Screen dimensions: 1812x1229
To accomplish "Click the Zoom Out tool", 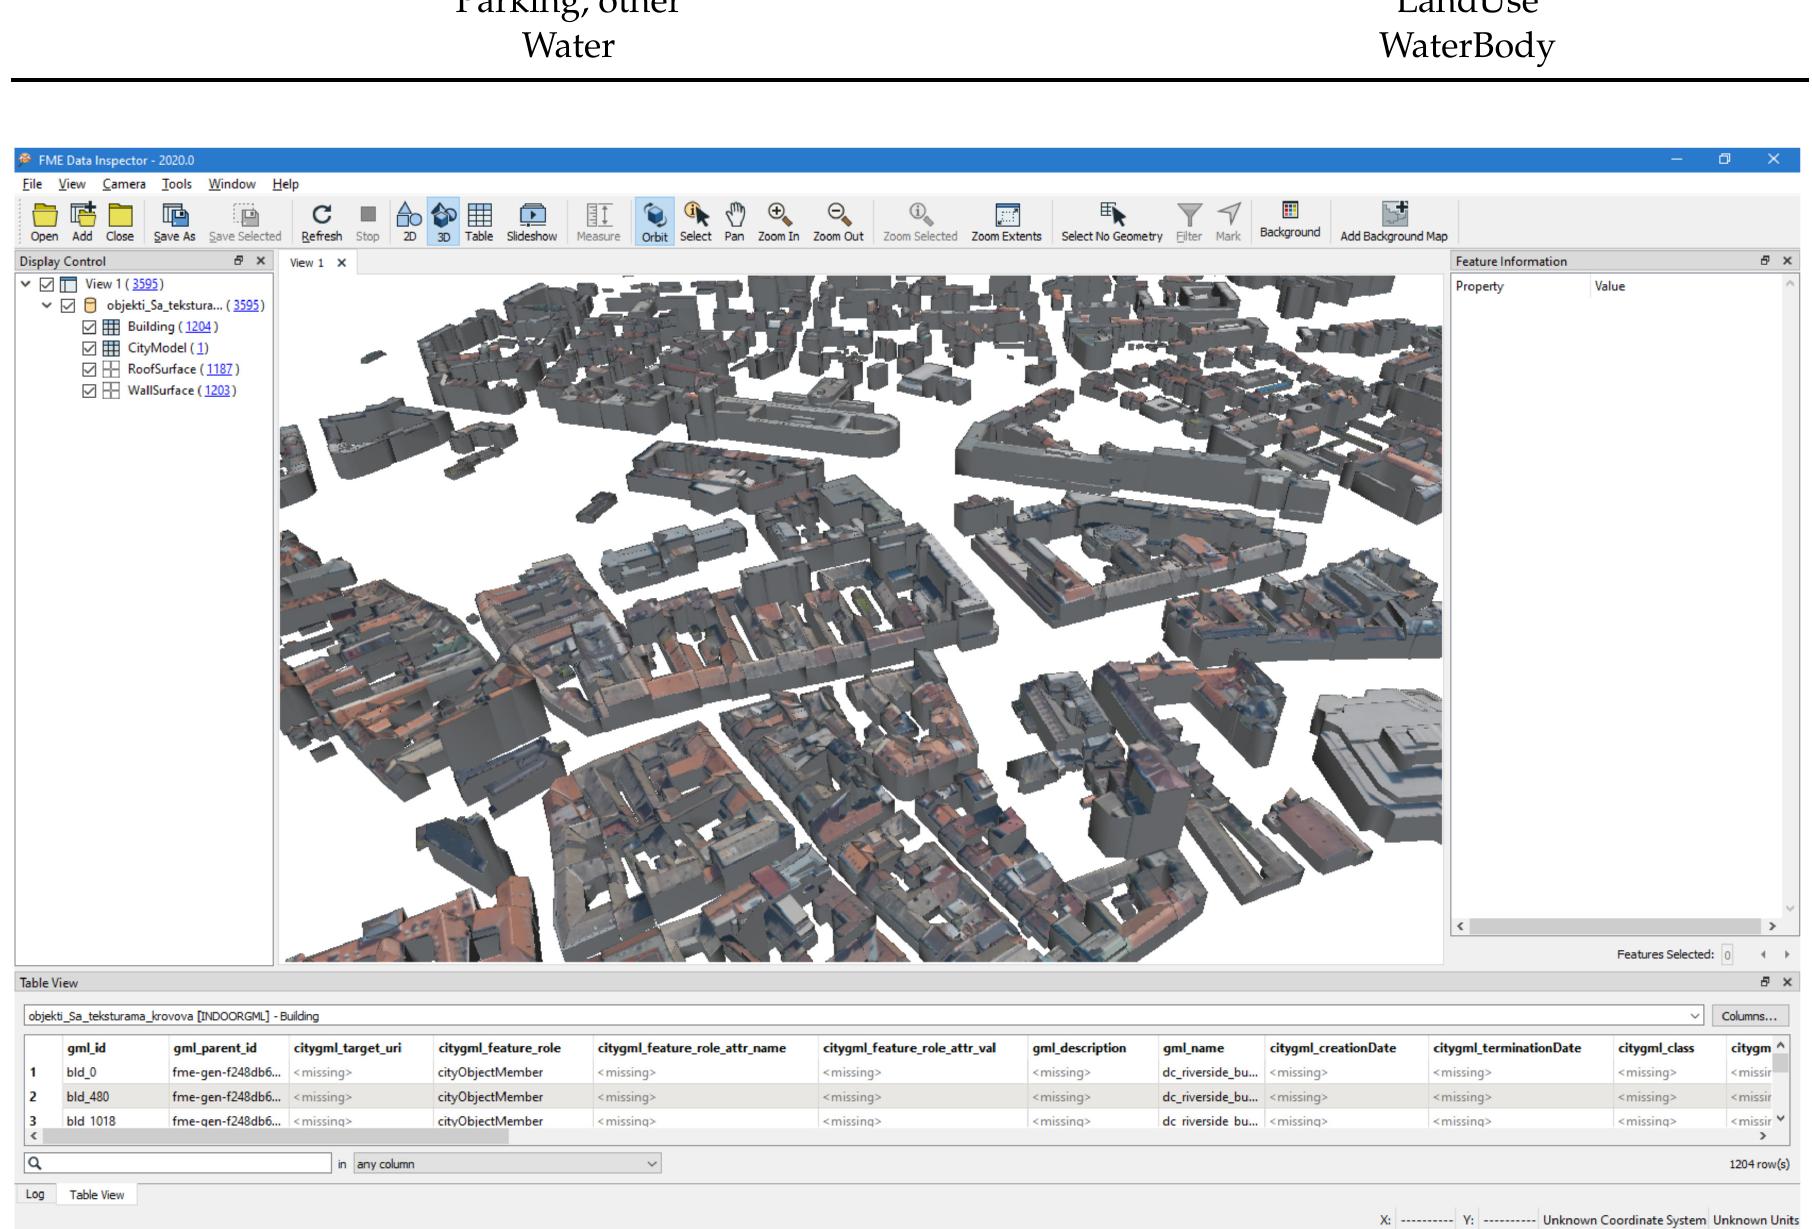I will tap(838, 222).
